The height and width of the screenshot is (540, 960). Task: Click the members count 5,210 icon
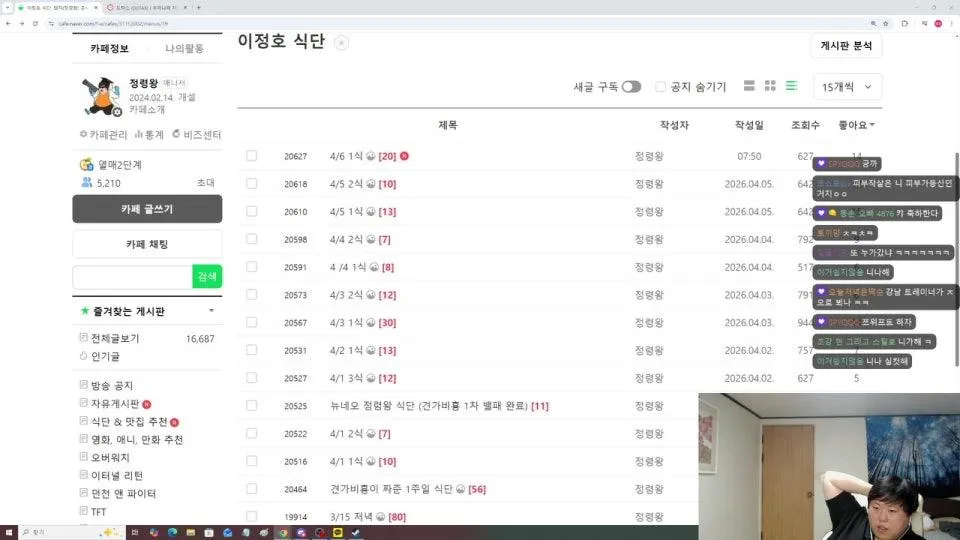click(86, 182)
